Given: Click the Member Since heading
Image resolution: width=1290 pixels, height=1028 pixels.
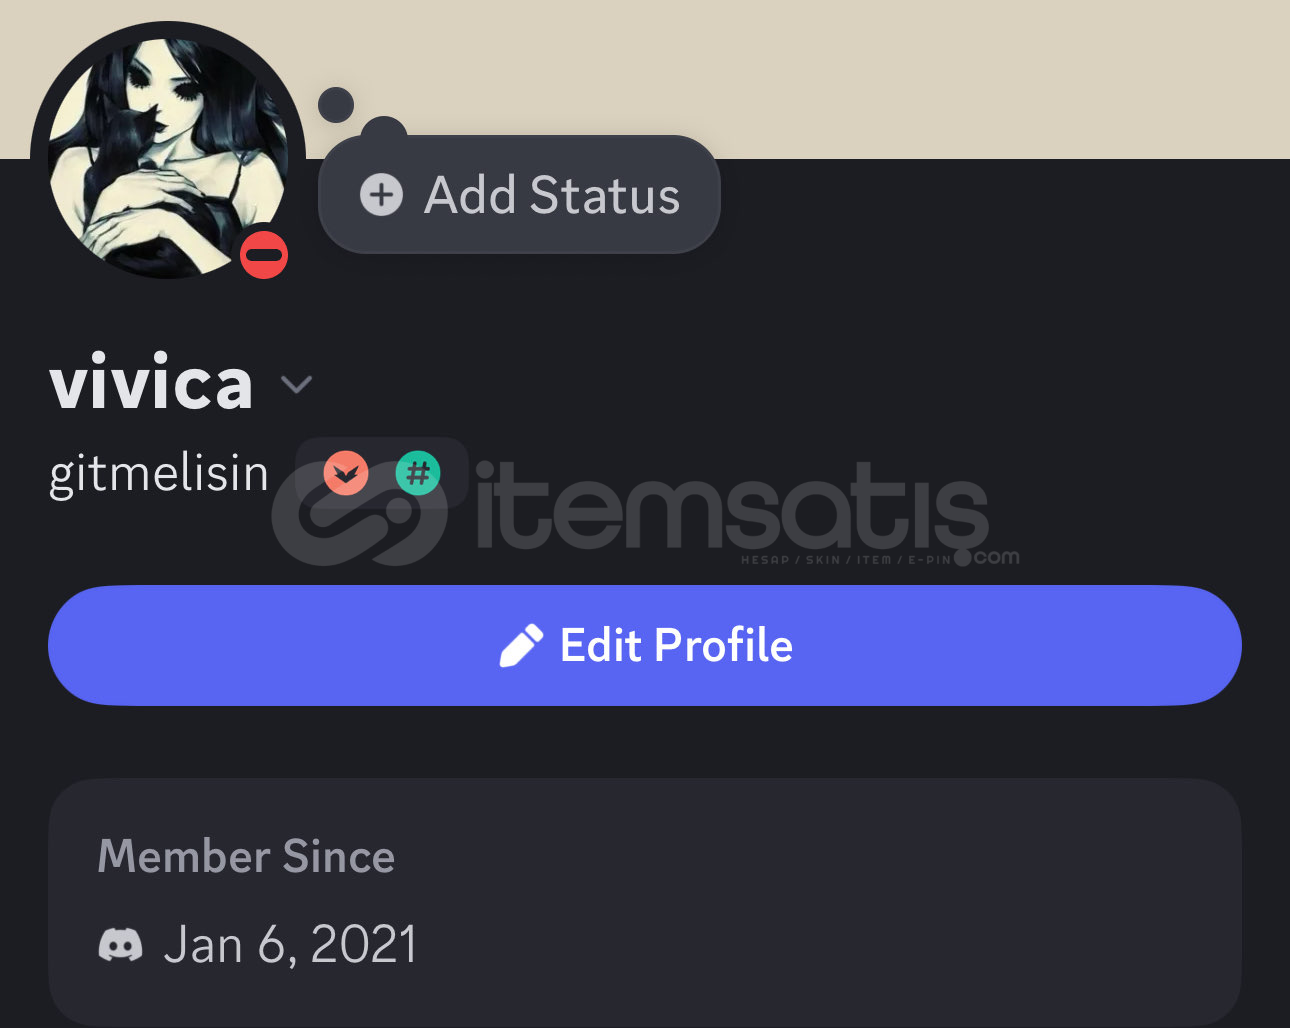Looking at the screenshot, I should 246,856.
